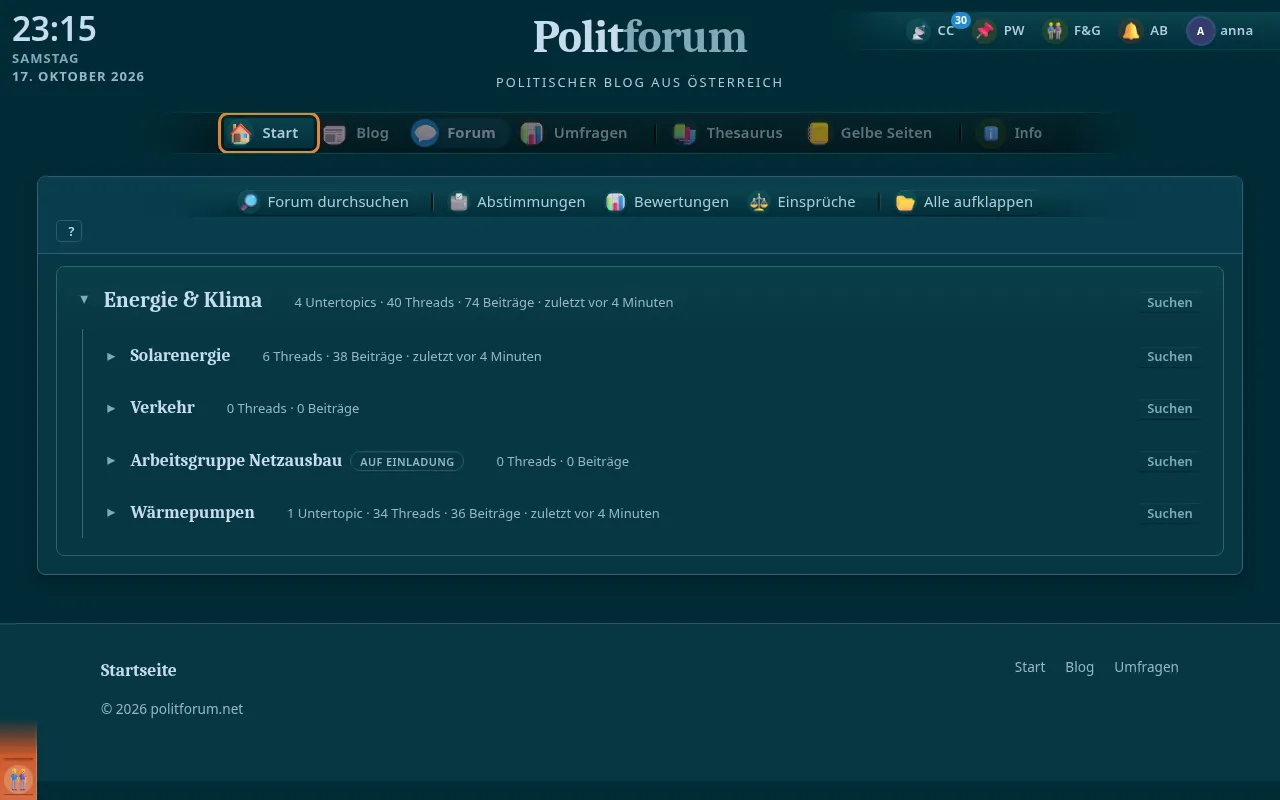Screen dimensions: 1280x800
Task: Click the Abstimmungen ballot icon
Action: pyautogui.click(x=458, y=202)
